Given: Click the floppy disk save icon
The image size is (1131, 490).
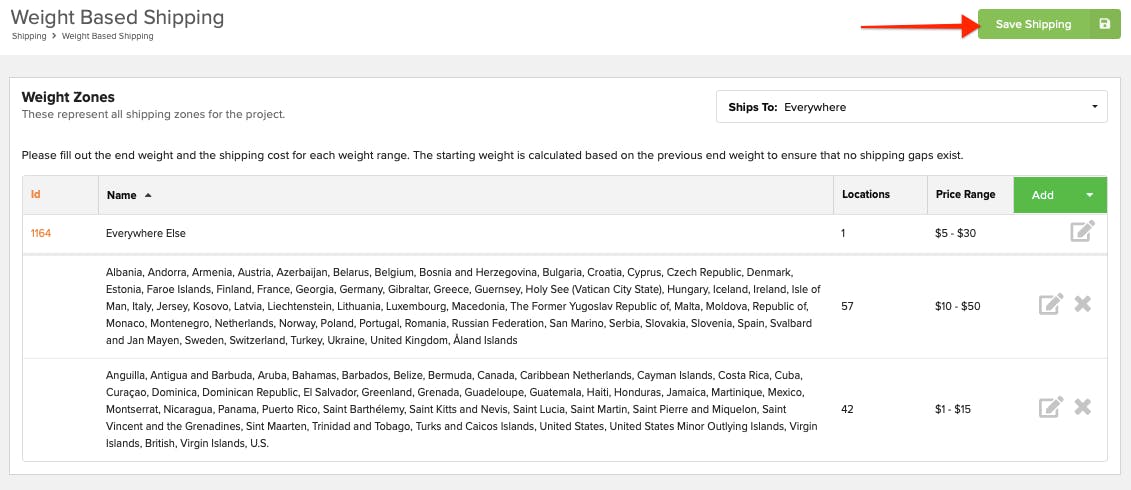Looking at the screenshot, I should (1104, 24).
